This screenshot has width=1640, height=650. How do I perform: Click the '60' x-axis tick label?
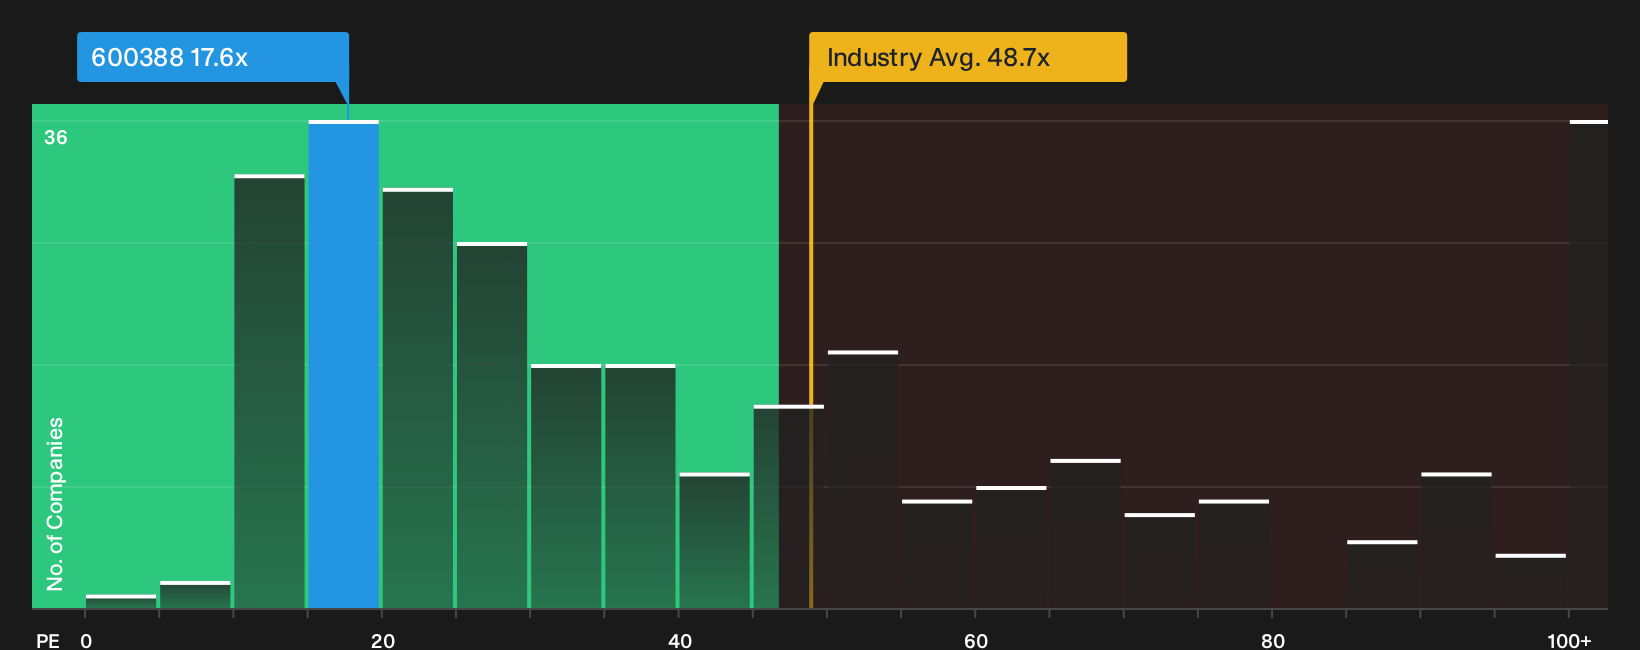point(976,640)
